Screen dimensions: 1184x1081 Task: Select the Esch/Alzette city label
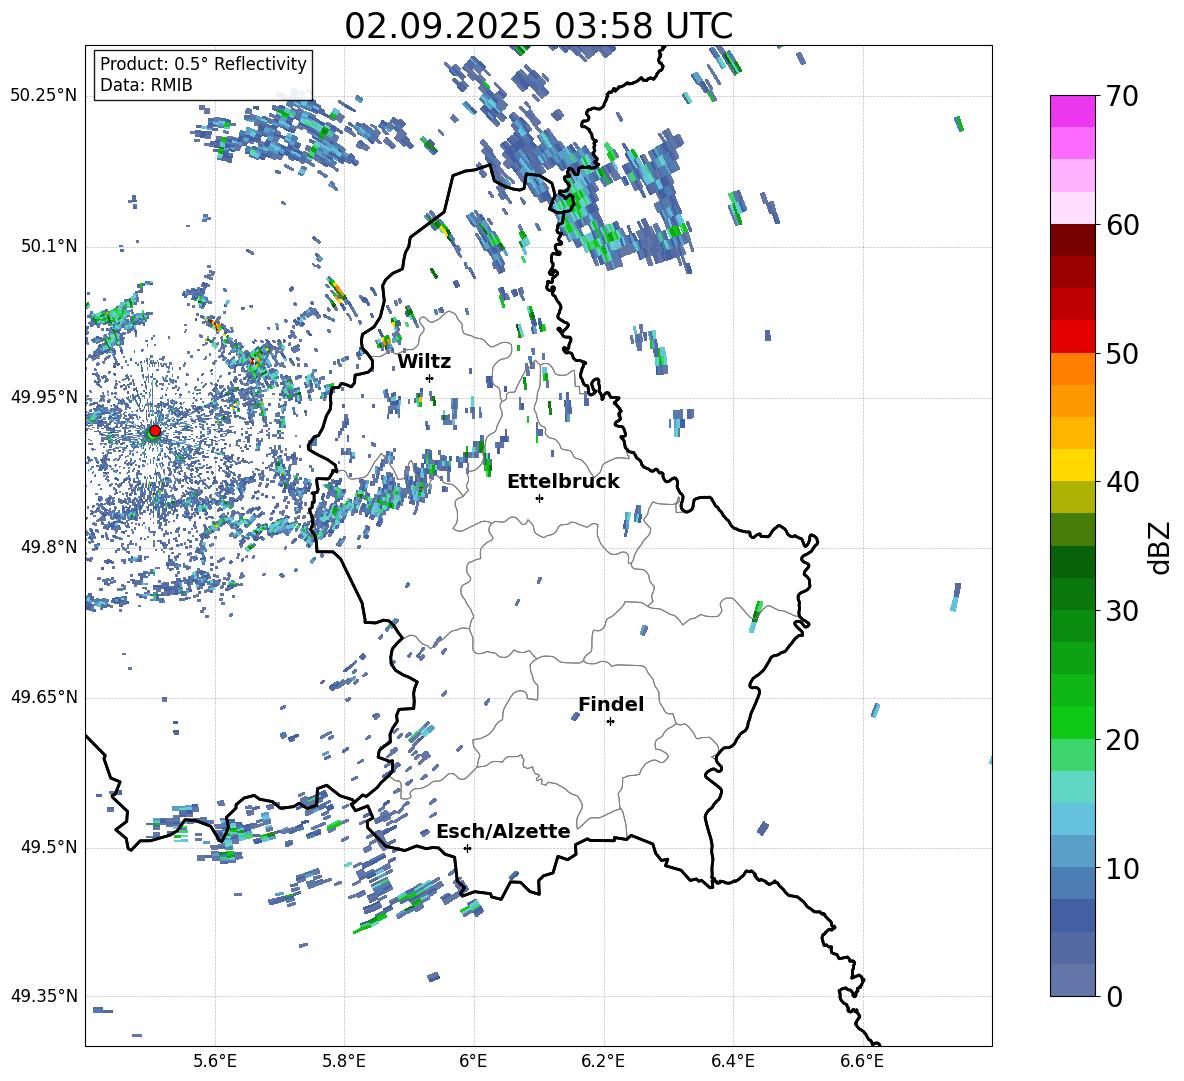pyautogui.click(x=503, y=831)
